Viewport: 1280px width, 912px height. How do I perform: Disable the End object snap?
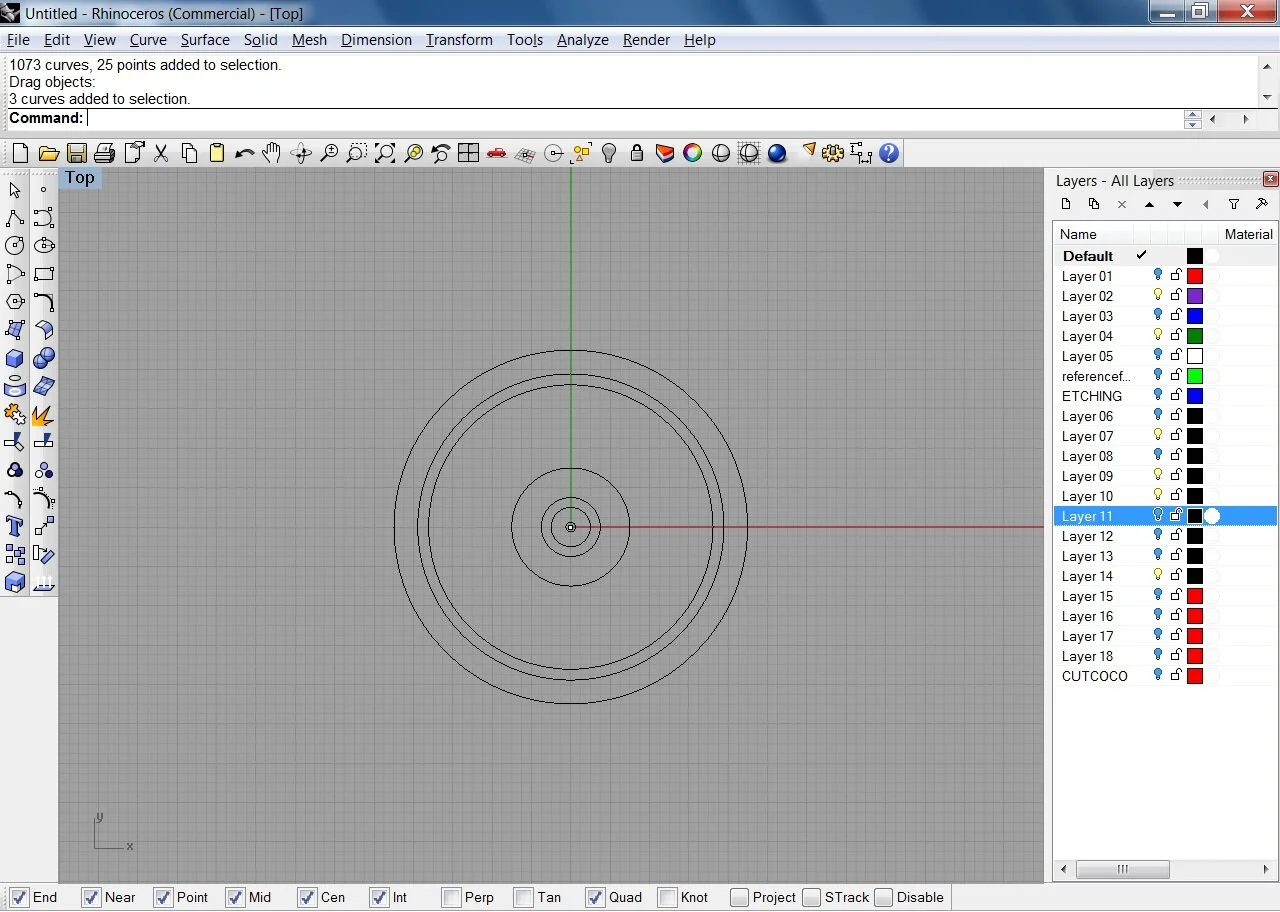point(19,897)
